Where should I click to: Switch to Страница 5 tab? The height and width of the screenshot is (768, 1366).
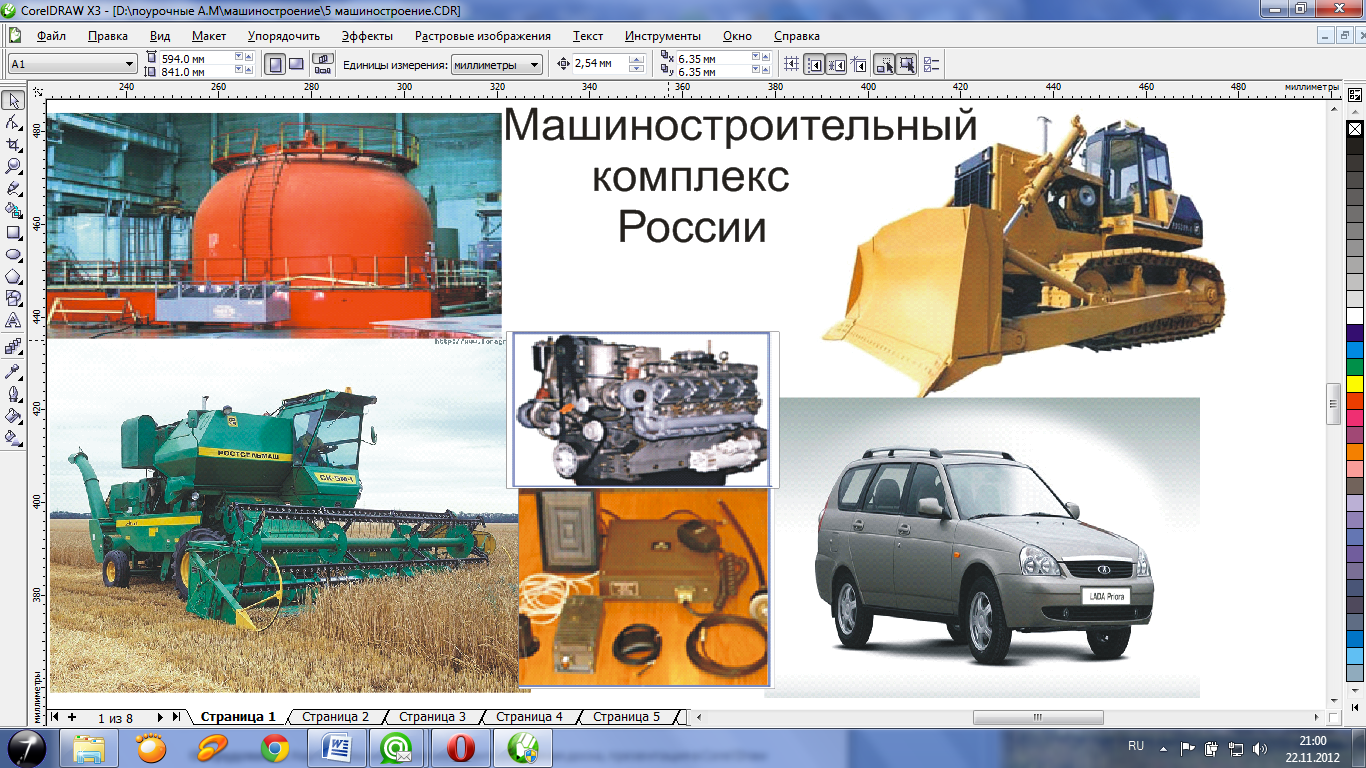[626, 717]
